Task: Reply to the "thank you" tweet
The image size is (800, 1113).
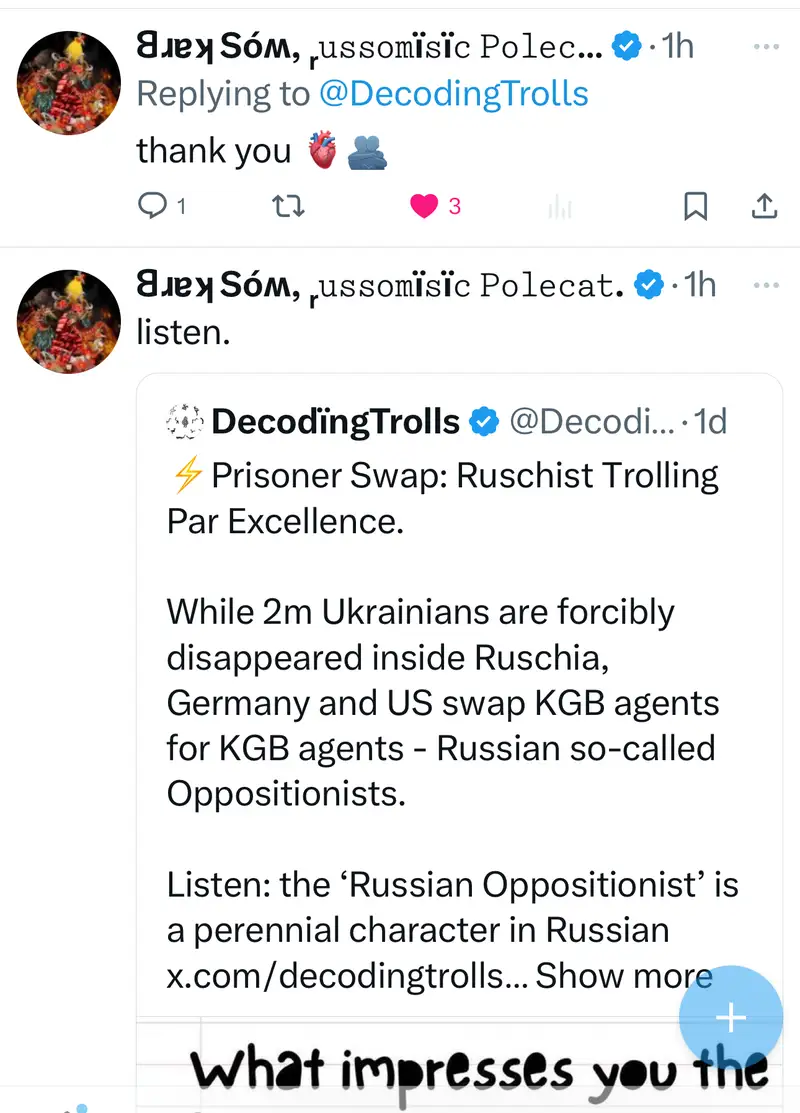Action: pos(152,206)
